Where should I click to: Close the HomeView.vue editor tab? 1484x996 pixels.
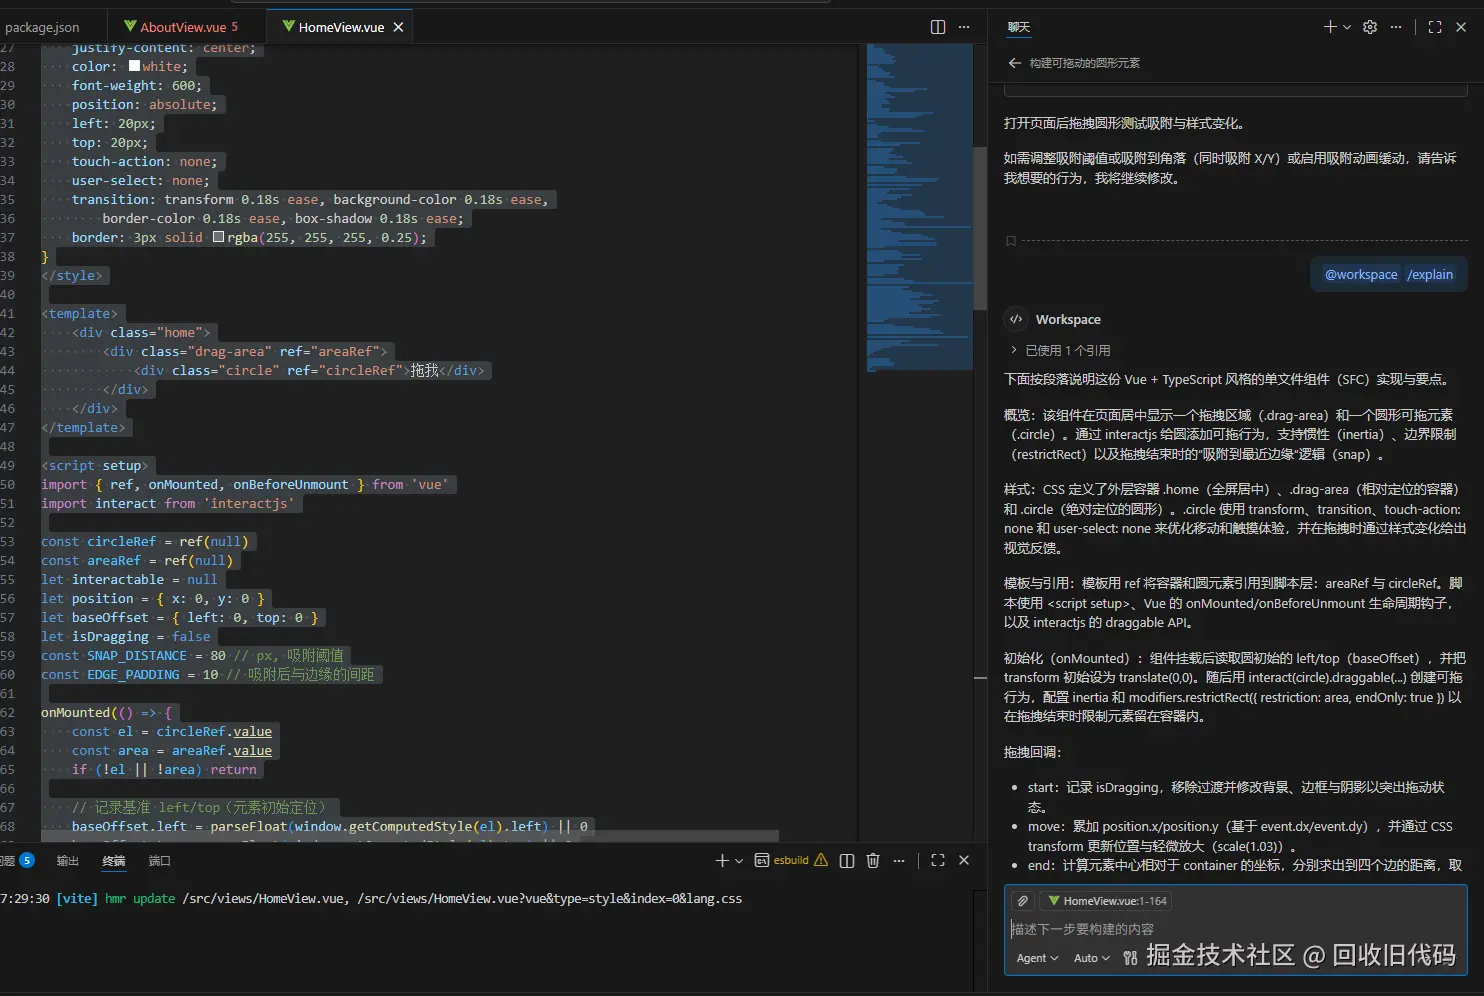point(398,27)
